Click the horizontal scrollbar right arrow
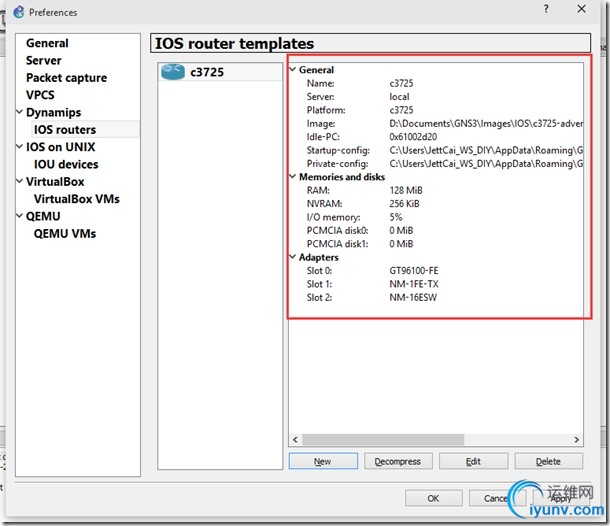Image resolution: width=610 pixels, height=526 pixels. 577,440
